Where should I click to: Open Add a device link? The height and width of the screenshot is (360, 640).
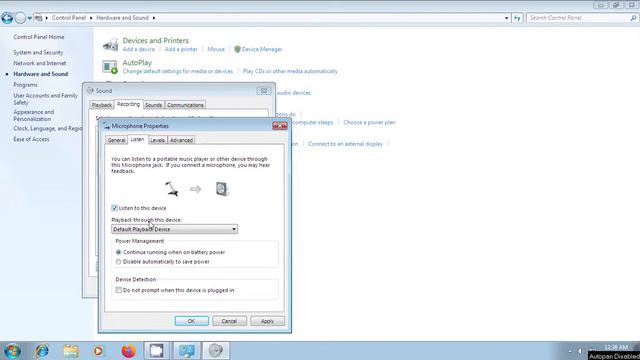139,49
